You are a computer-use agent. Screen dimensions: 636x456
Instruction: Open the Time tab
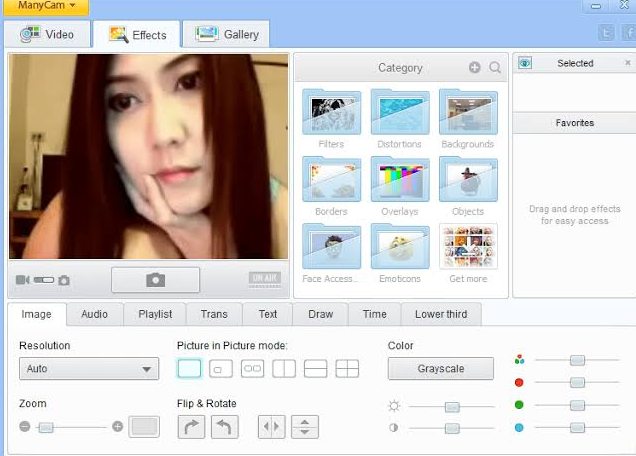pyautogui.click(x=374, y=314)
